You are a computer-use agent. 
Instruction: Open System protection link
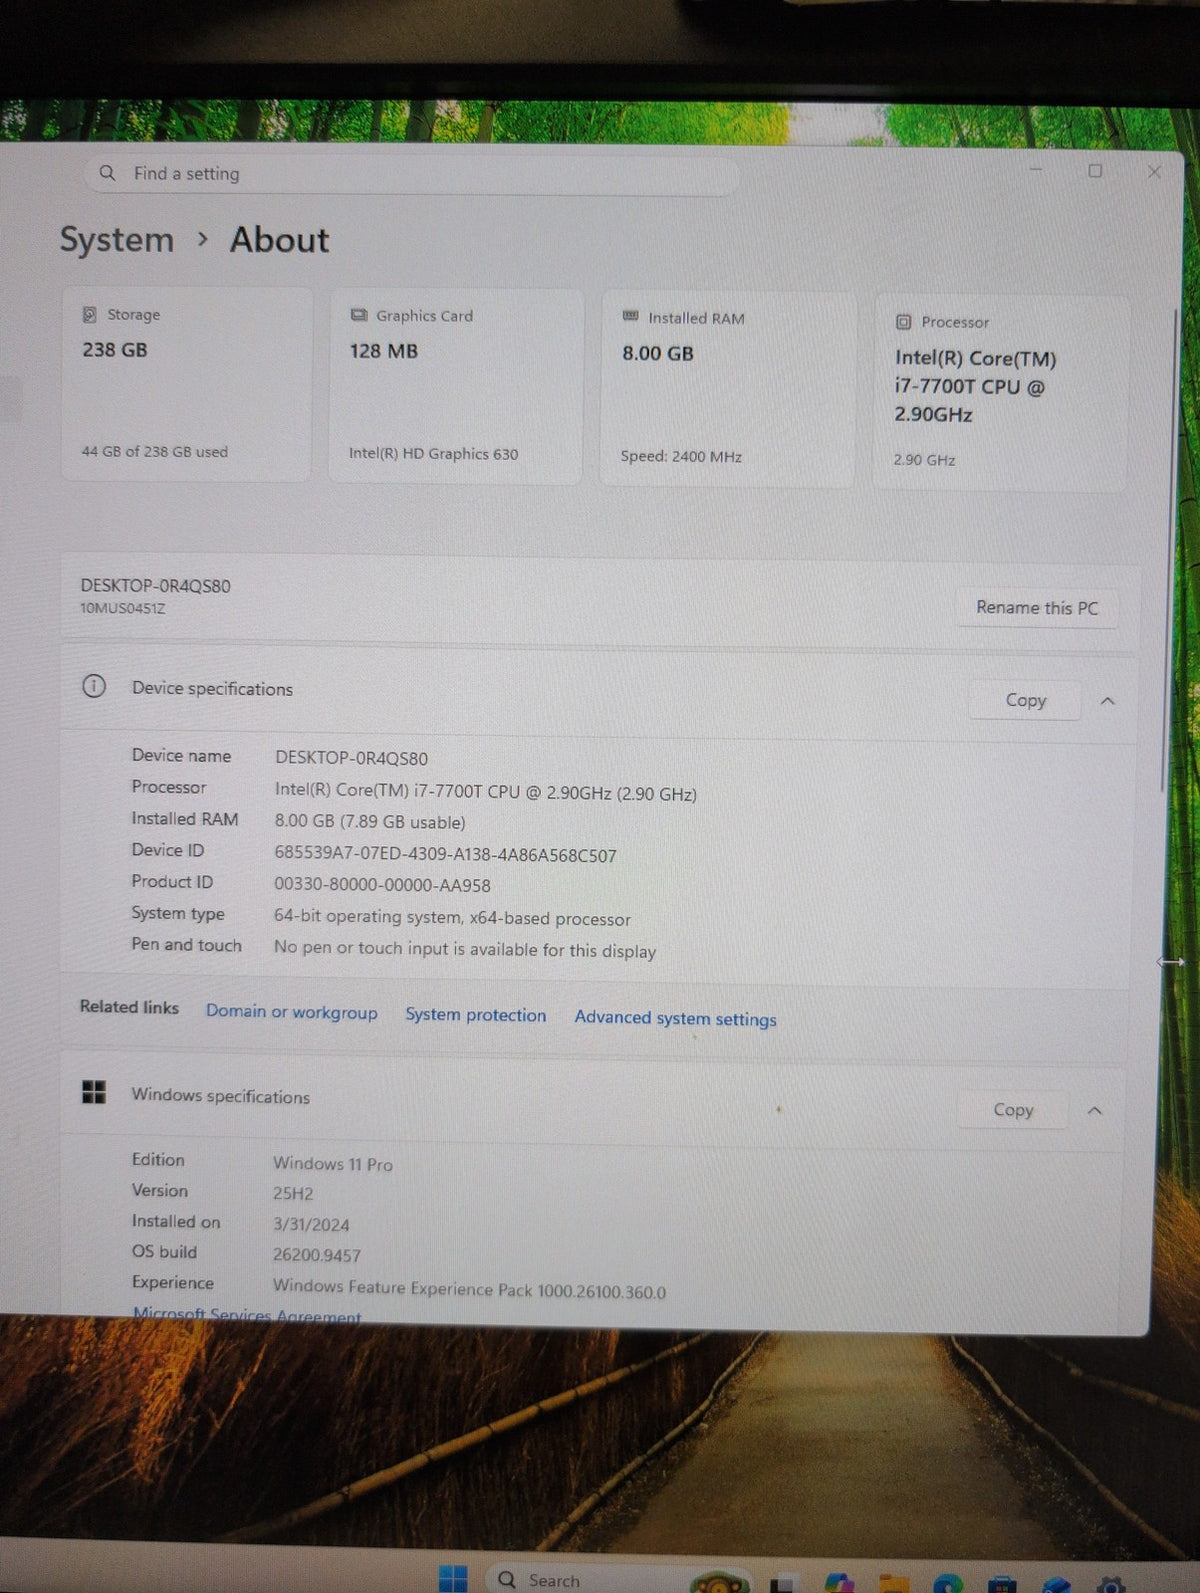(x=476, y=1015)
